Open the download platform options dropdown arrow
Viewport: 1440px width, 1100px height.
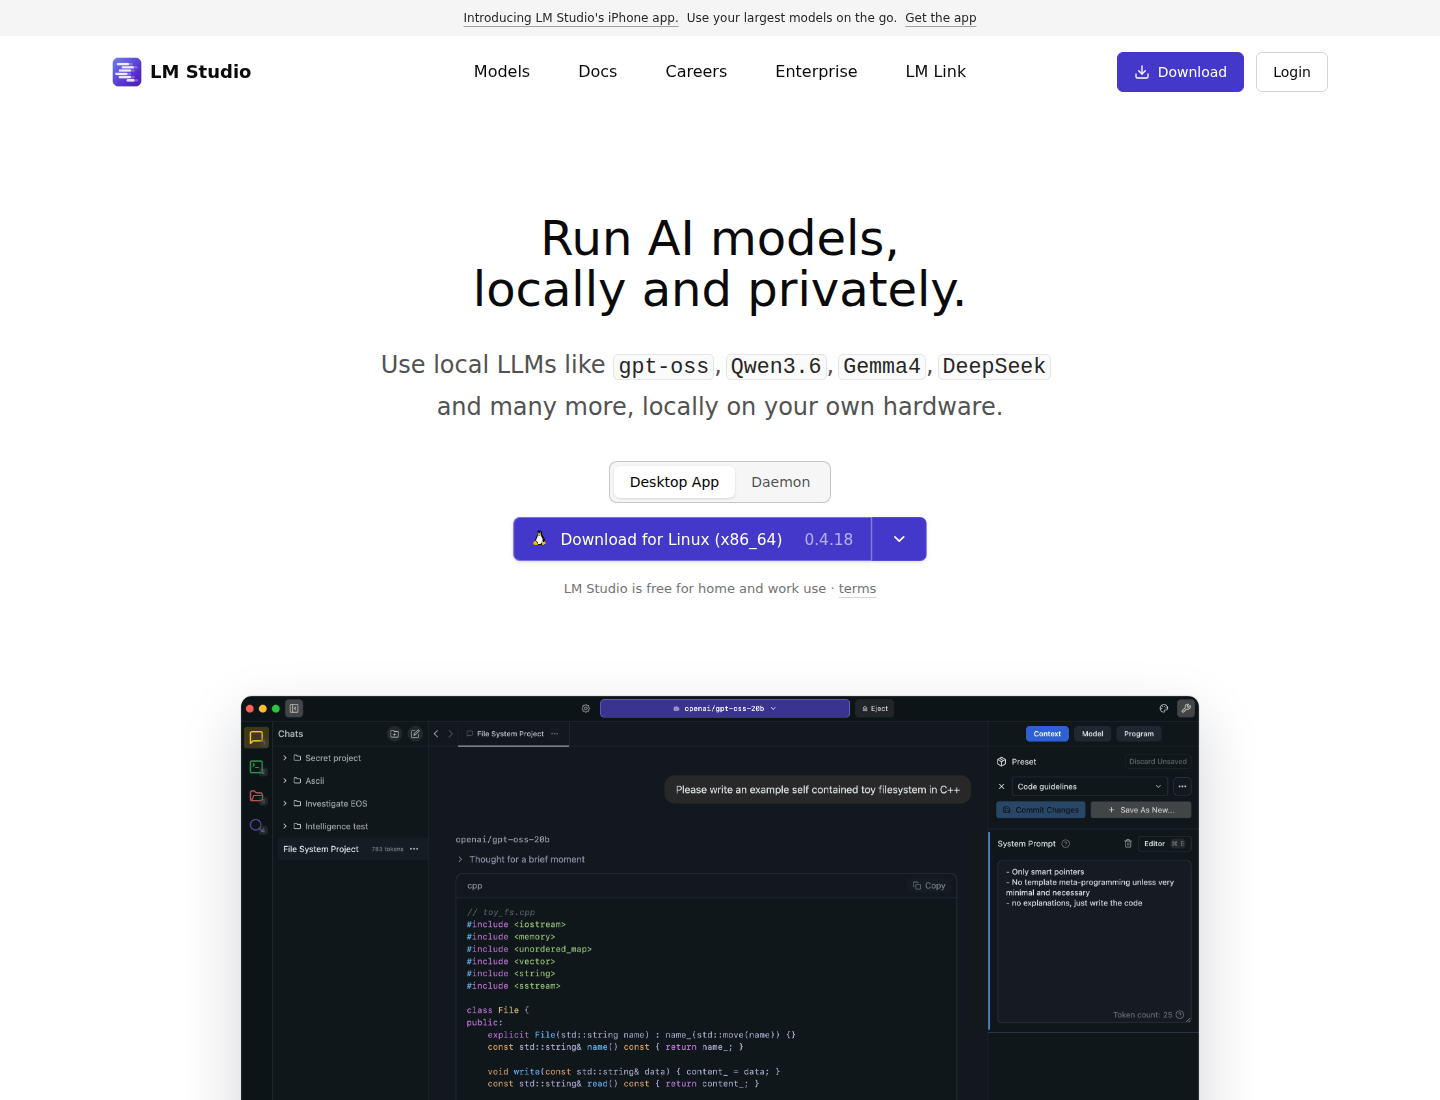[x=899, y=539]
